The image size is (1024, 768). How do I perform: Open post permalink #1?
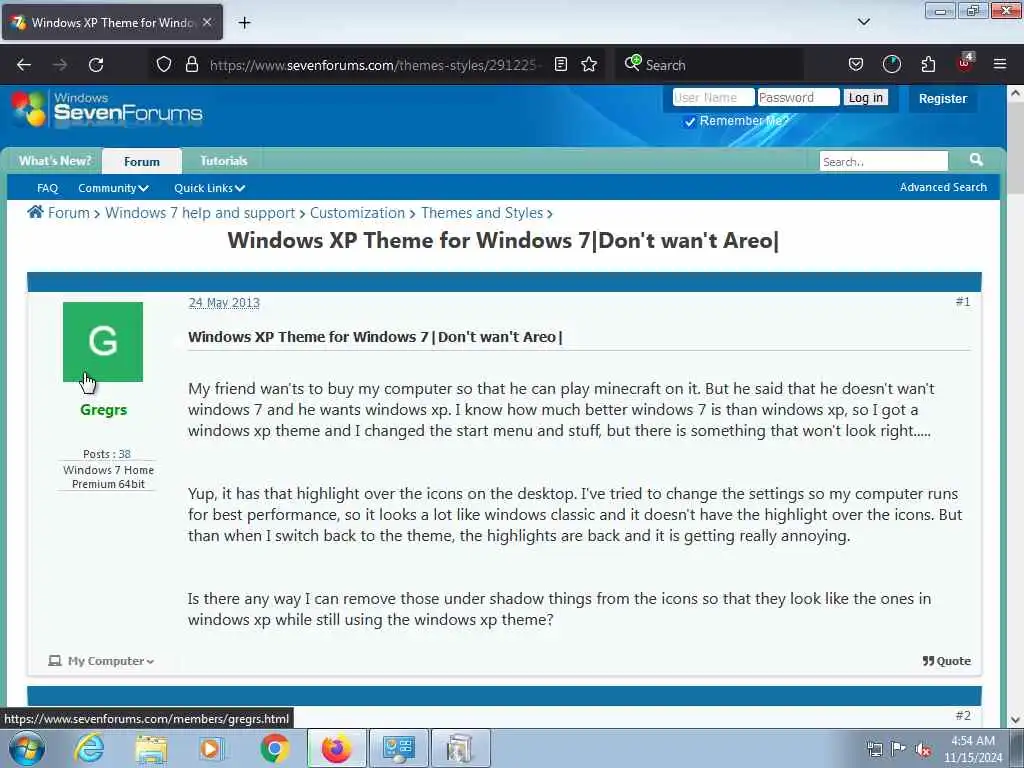963,302
